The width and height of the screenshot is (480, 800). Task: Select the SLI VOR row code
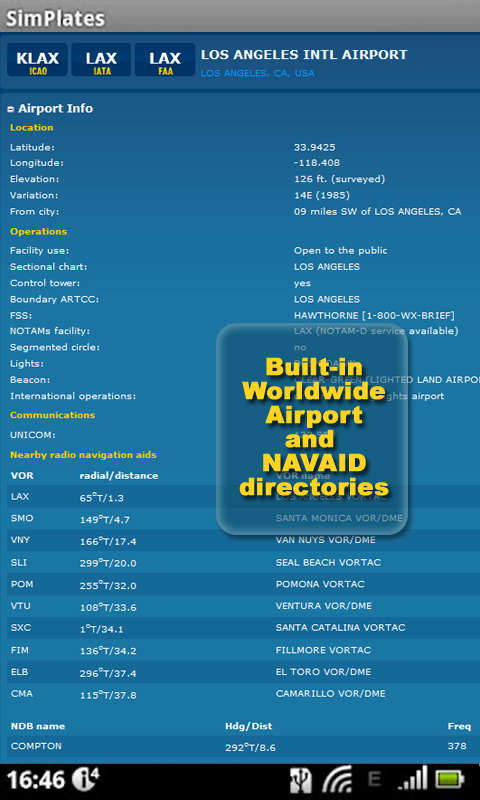pyautogui.click(x=19, y=562)
